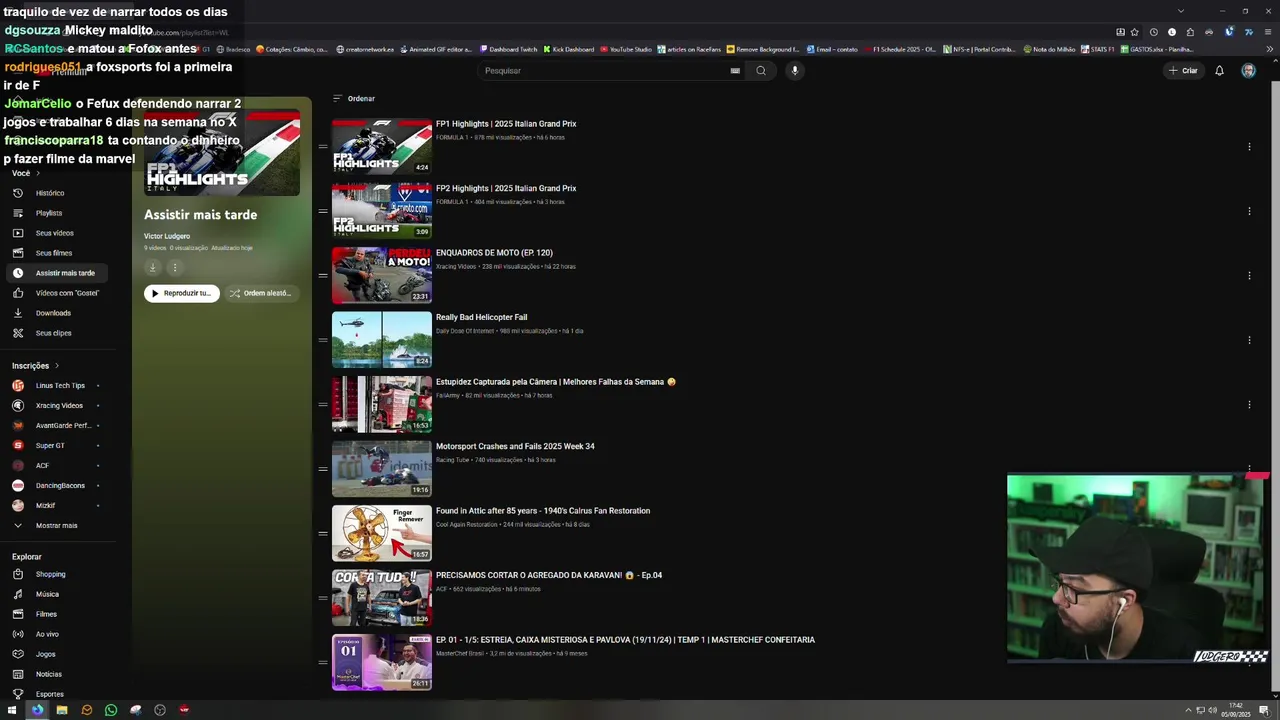Click Reproduzir tudo button
Viewport: 1280px width, 720px height.
(181, 293)
